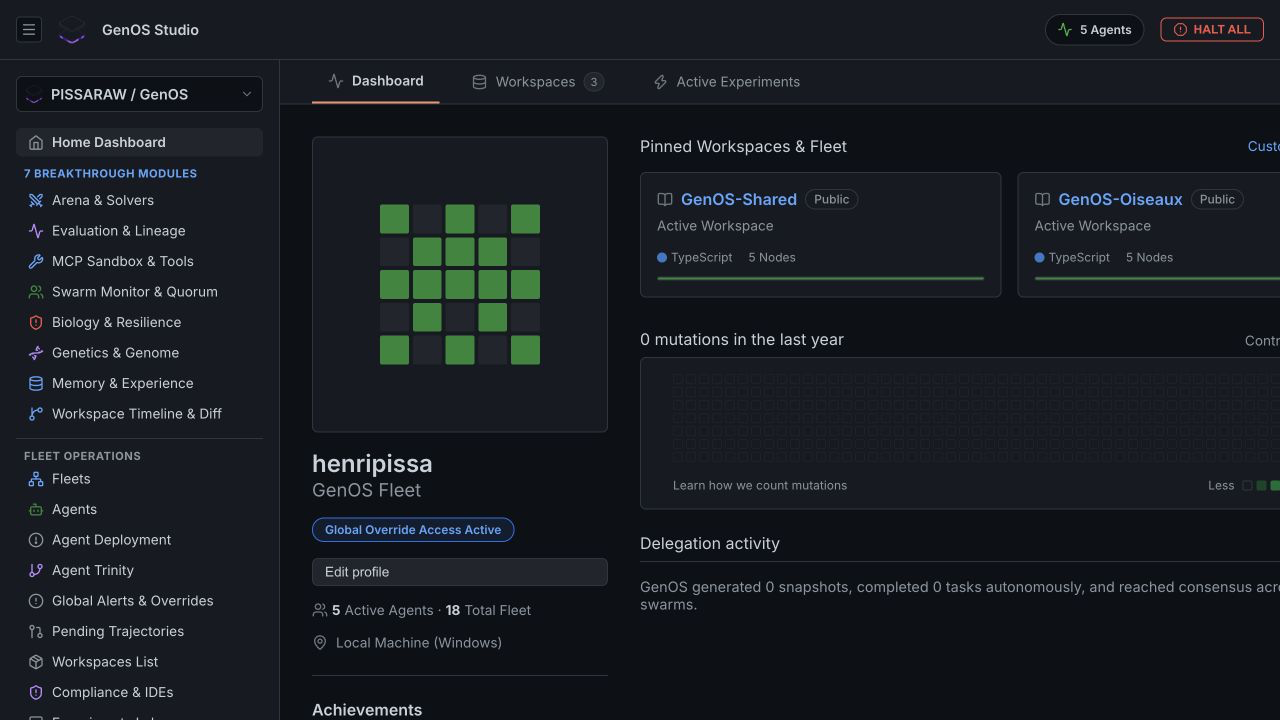Open Agent Trinity page
1280x720 pixels.
(139, 570)
